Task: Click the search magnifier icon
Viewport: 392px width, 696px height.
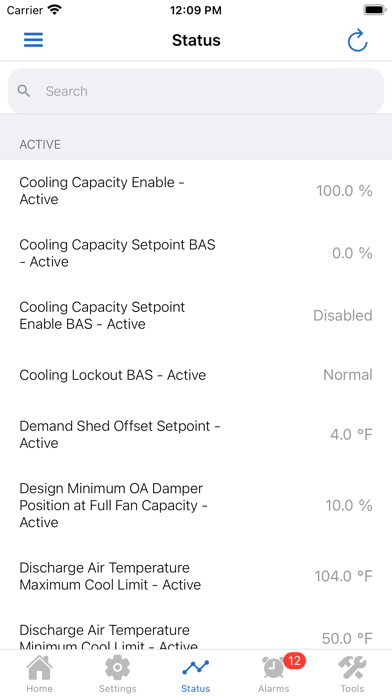Action: (24, 91)
